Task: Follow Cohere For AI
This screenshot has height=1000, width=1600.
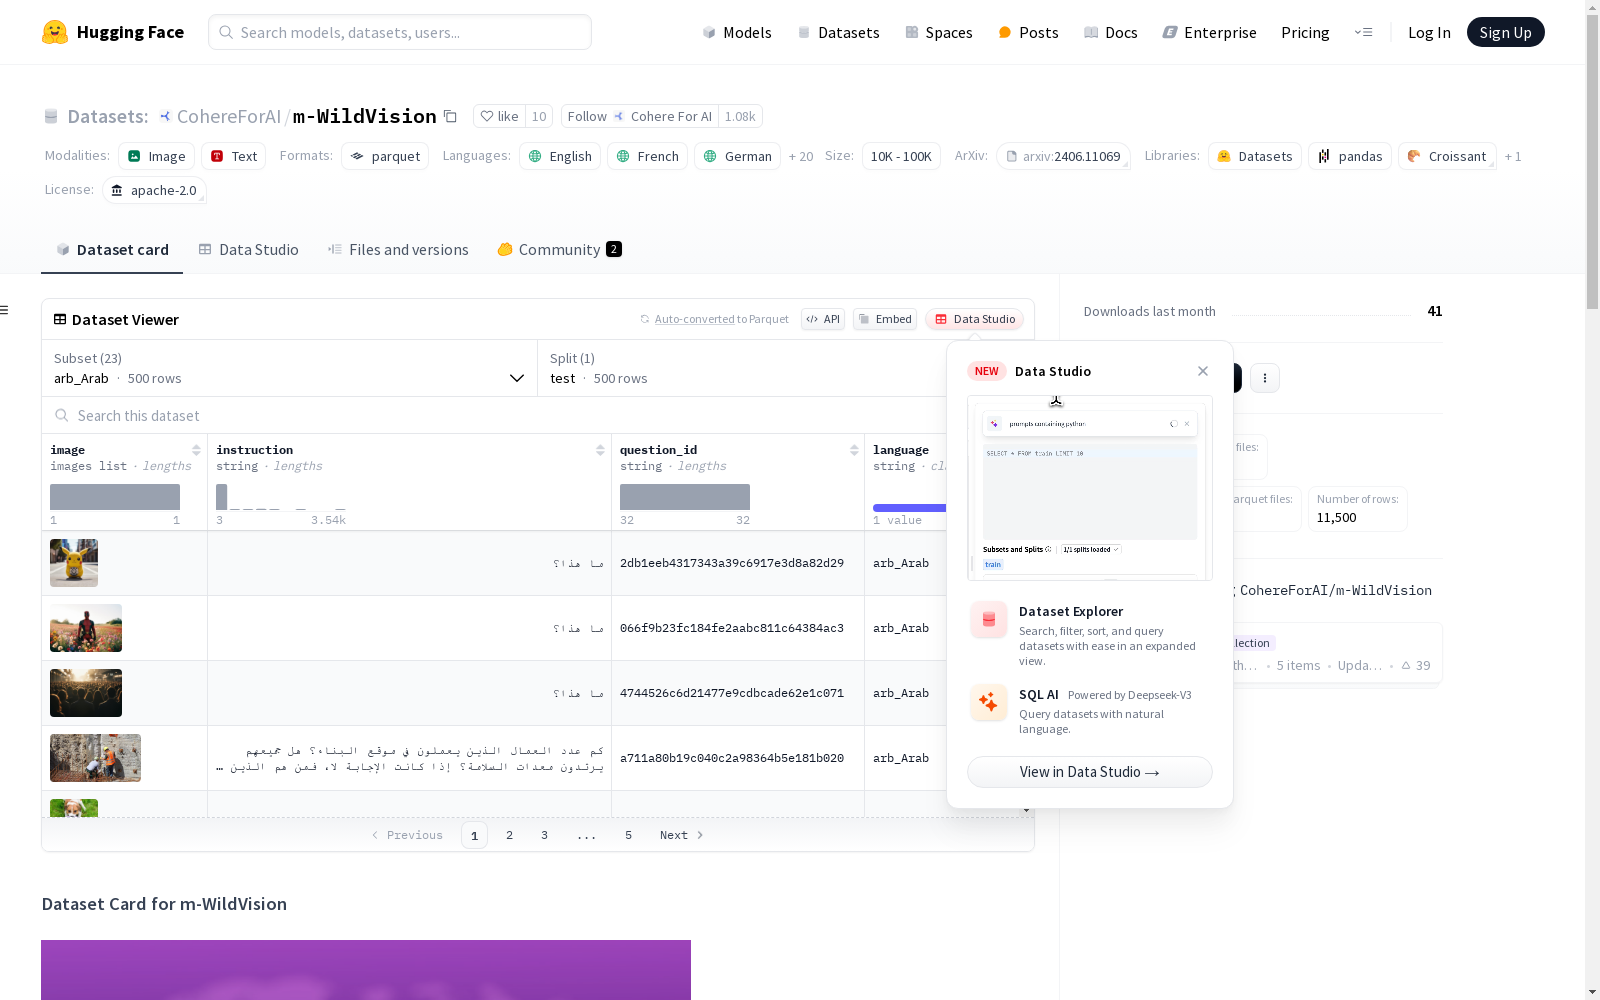Action: click(640, 116)
